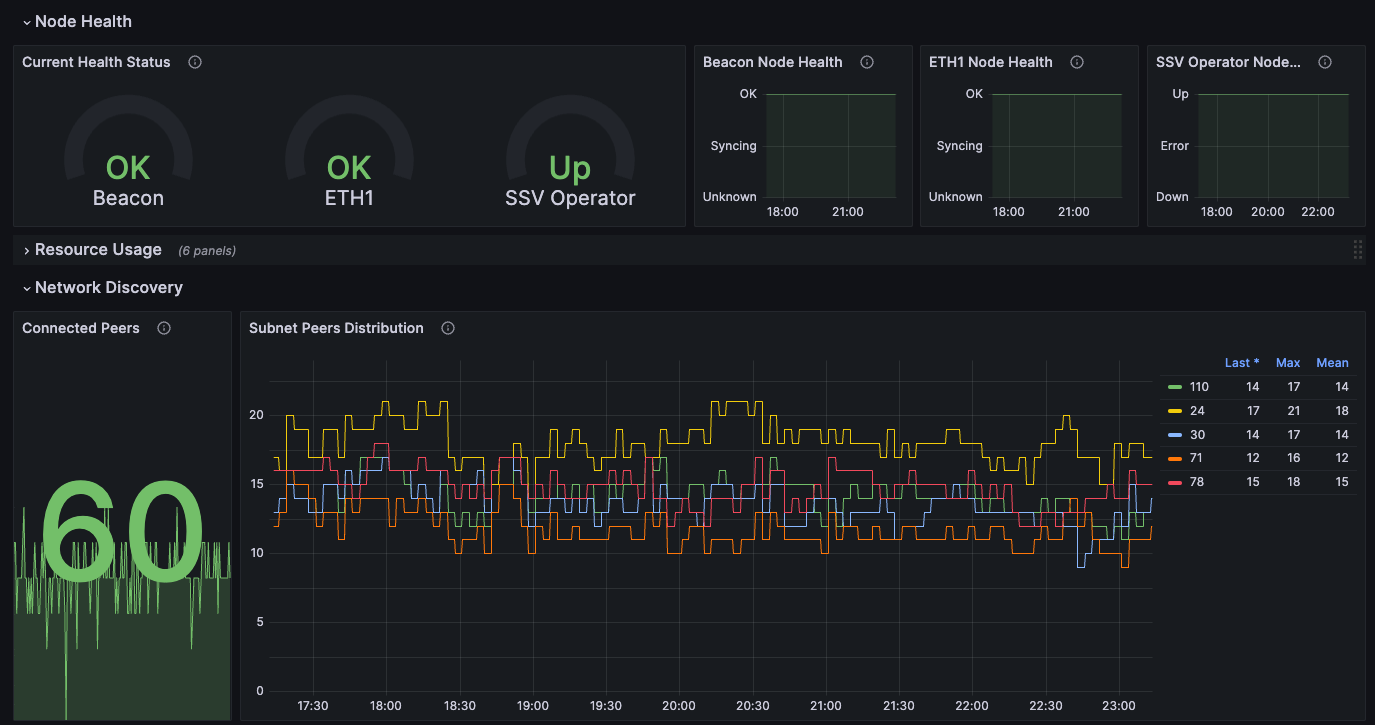Open info icon beside Subnet Peers Distribution
The width and height of the screenshot is (1375, 725).
tap(448, 328)
